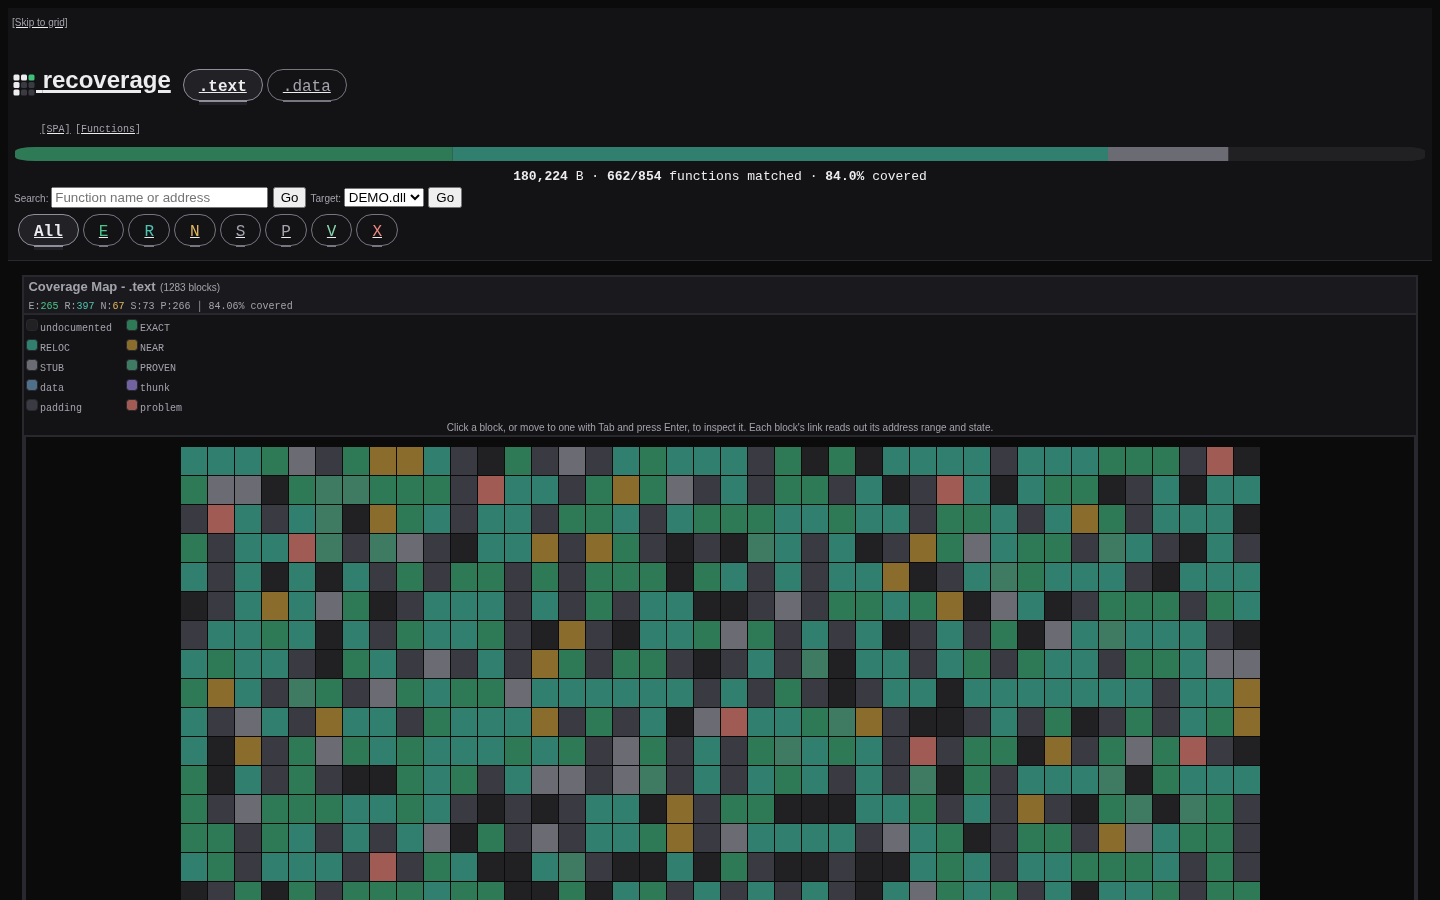Toggle the E exact filter
This screenshot has height=900, width=1440.
(x=103, y=230)
